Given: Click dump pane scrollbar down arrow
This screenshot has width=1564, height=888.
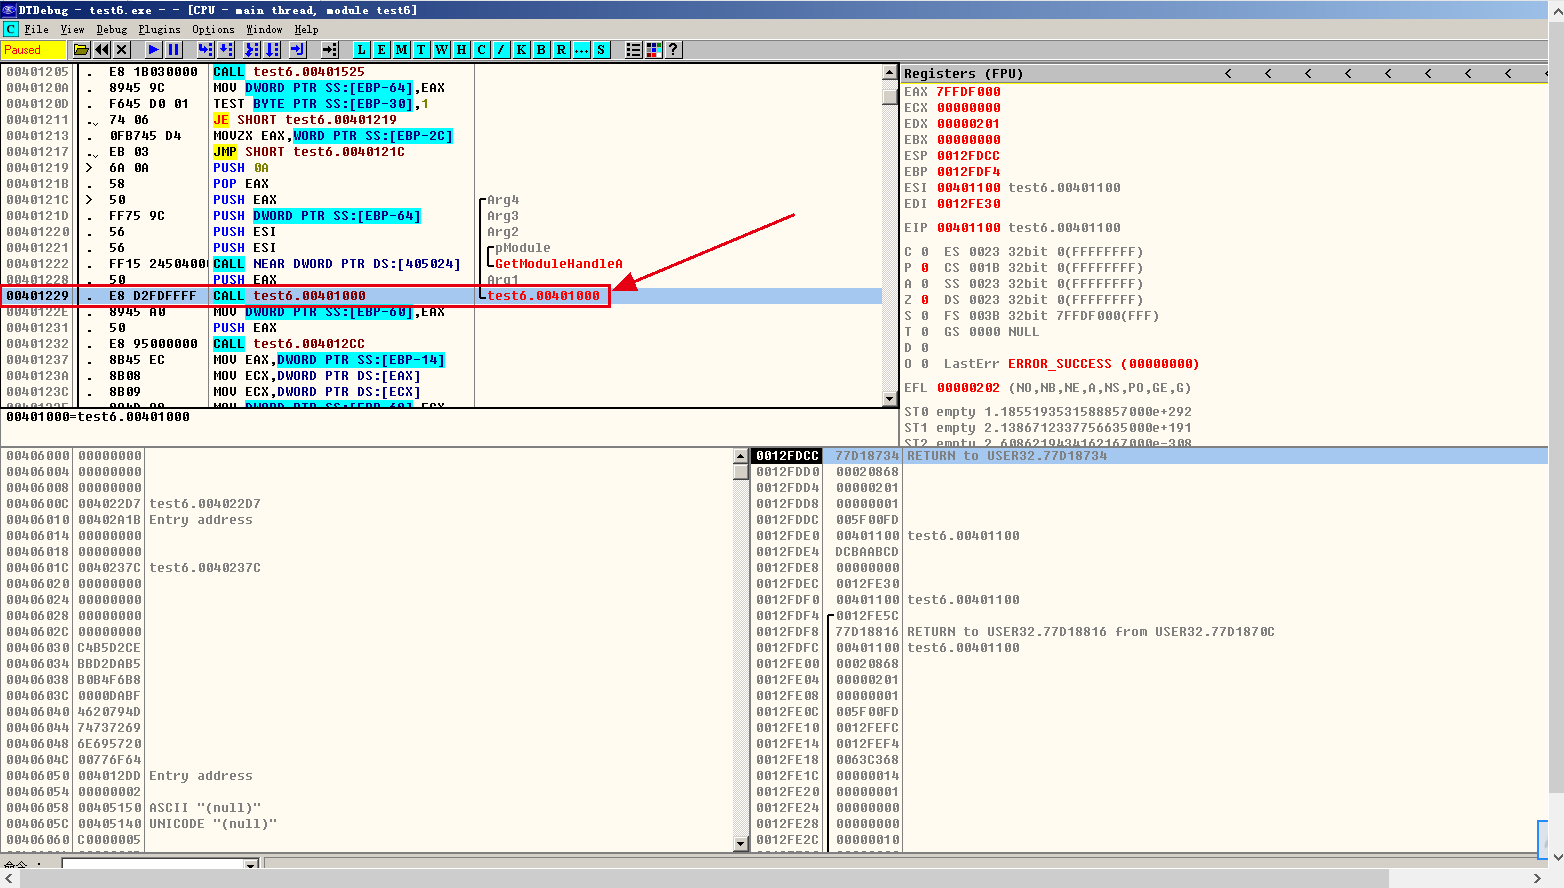Looking at the screenshot, I should tap(741, 843).
